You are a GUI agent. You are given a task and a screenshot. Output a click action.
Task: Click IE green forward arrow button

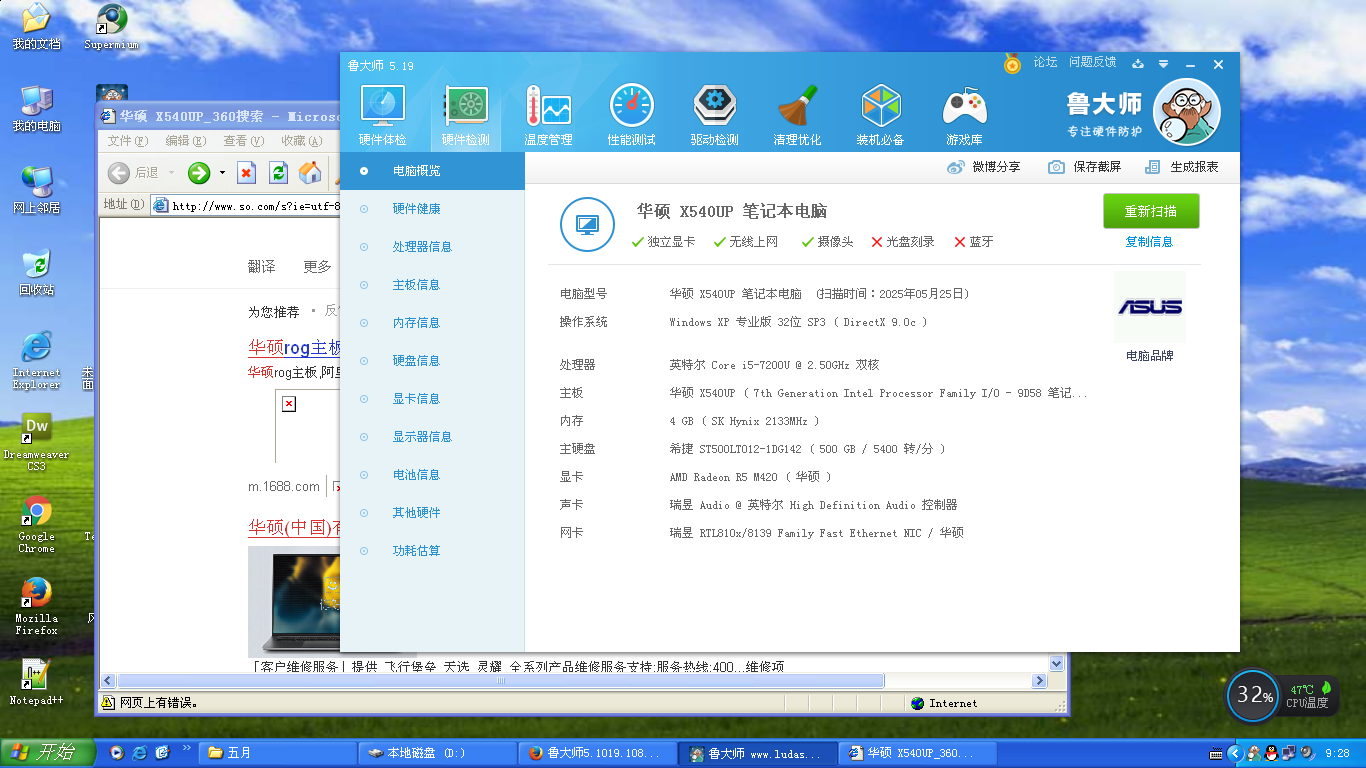[x=199, y=173]
